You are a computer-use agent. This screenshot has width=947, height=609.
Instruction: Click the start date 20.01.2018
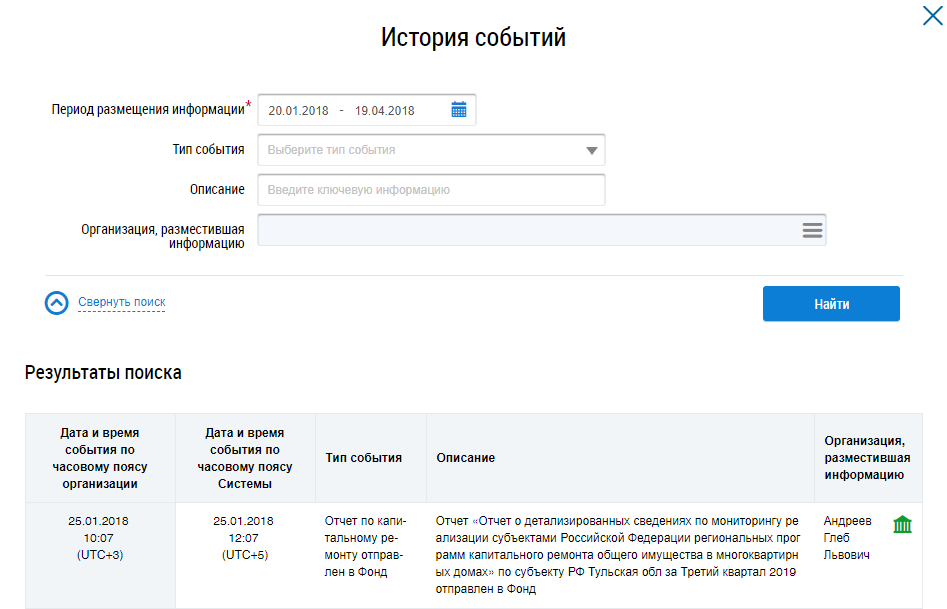point(298,110)
